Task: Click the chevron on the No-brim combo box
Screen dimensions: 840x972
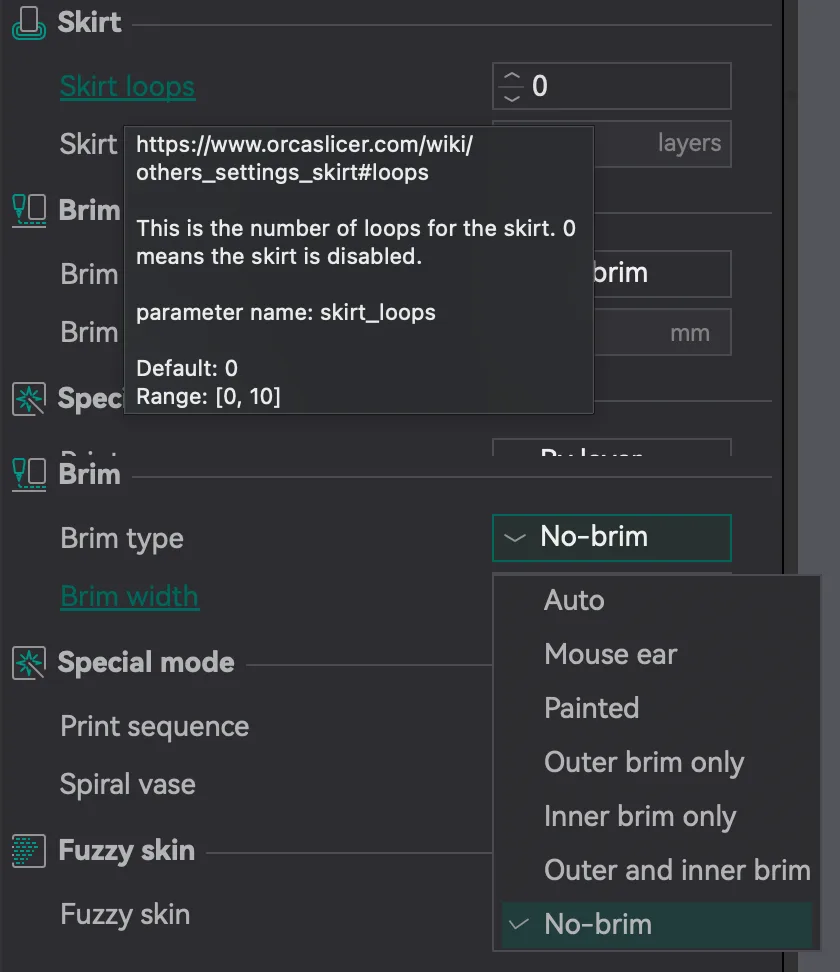Action: 515,538
